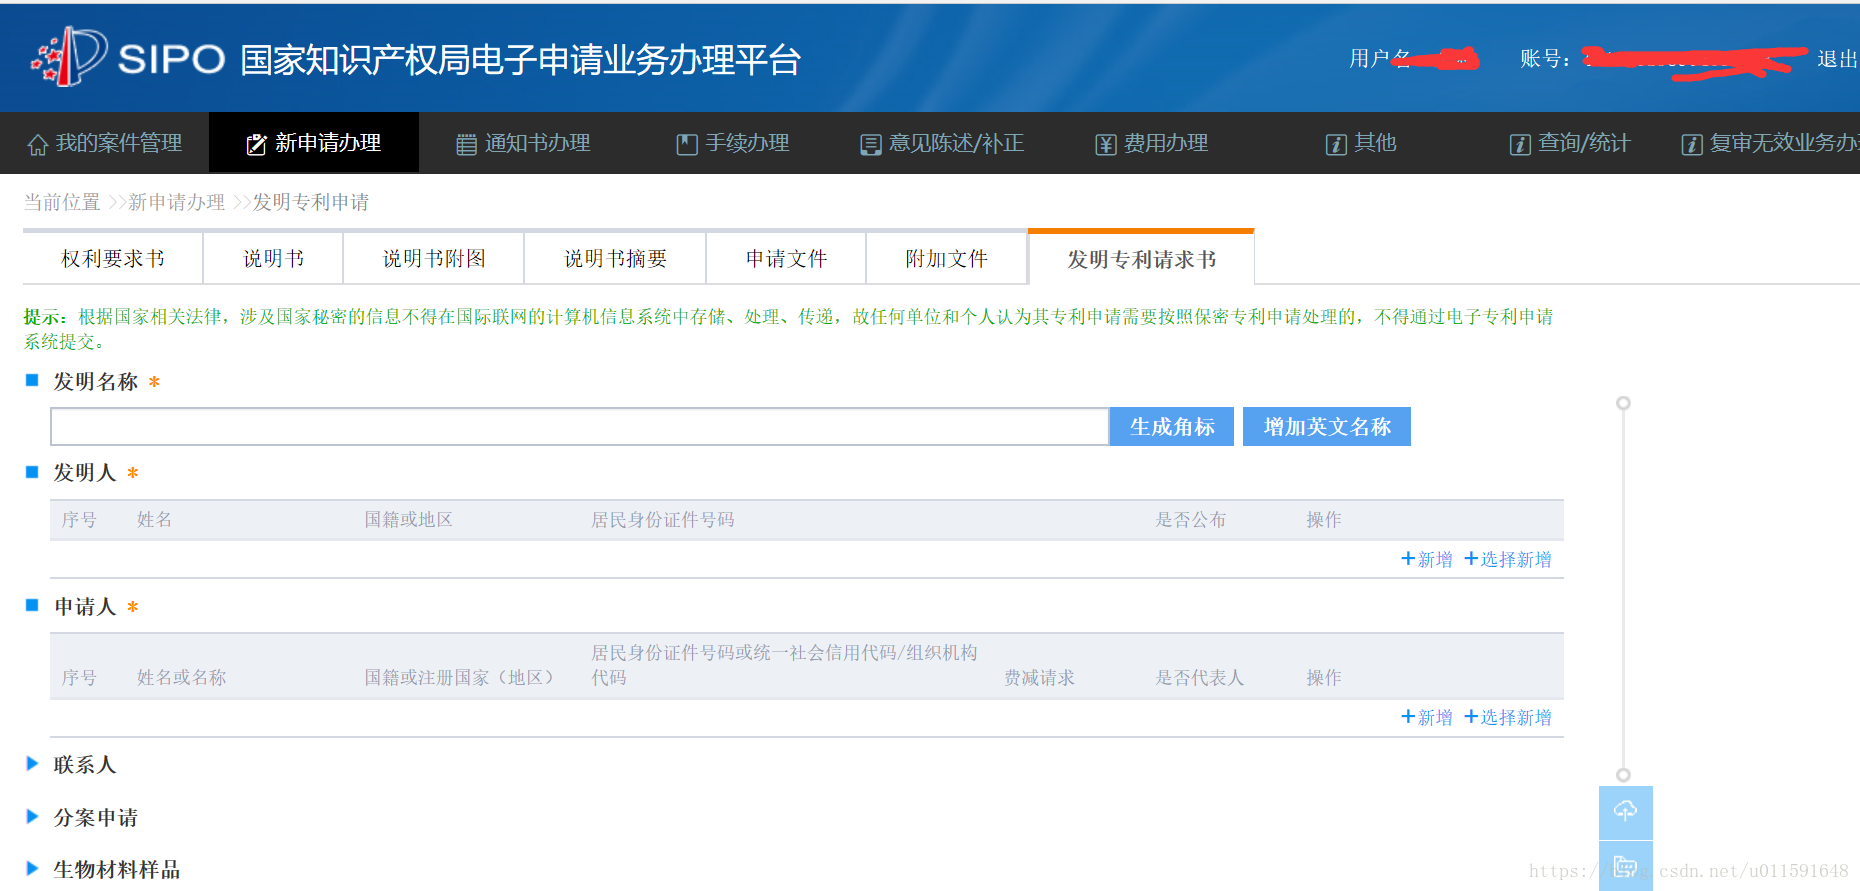
Task: Switch to 附加文件 tab
Action: tap(946, 259)
